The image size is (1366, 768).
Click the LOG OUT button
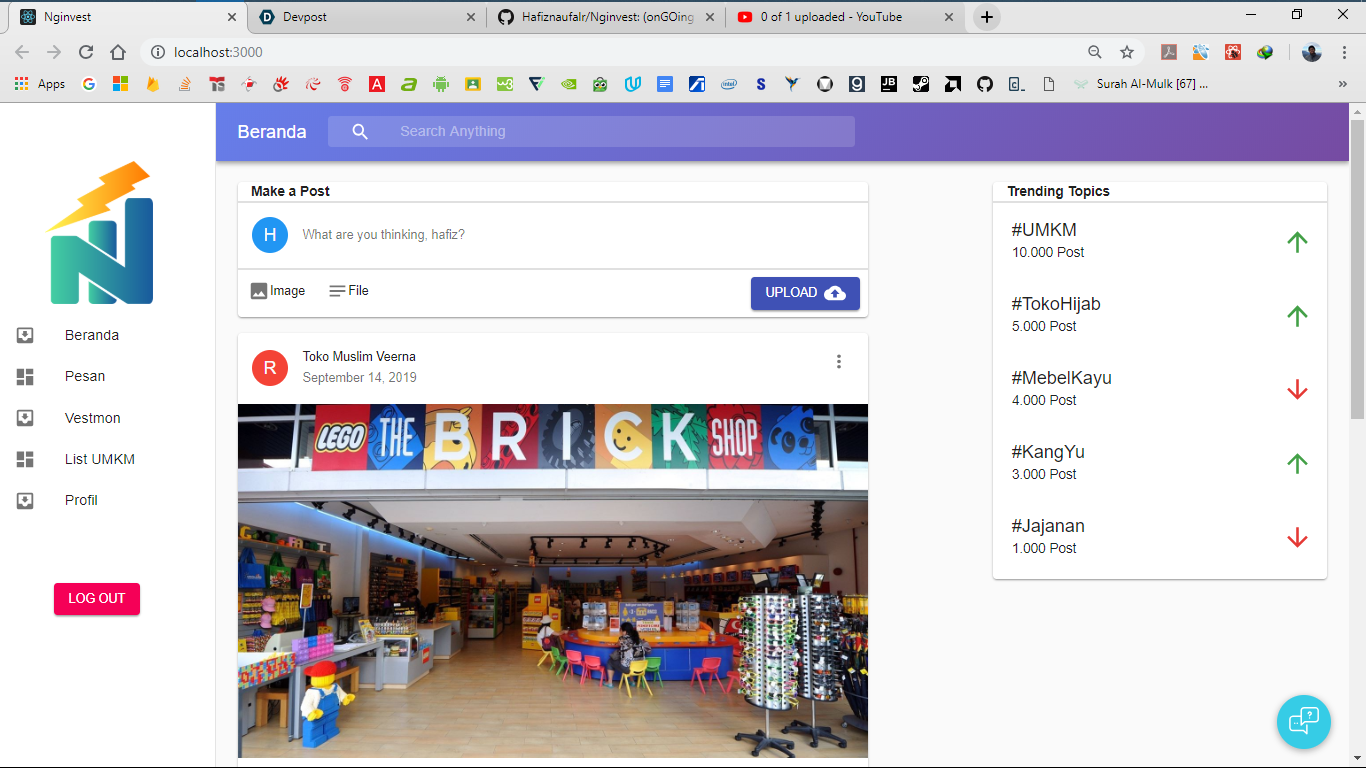point(97,599)
